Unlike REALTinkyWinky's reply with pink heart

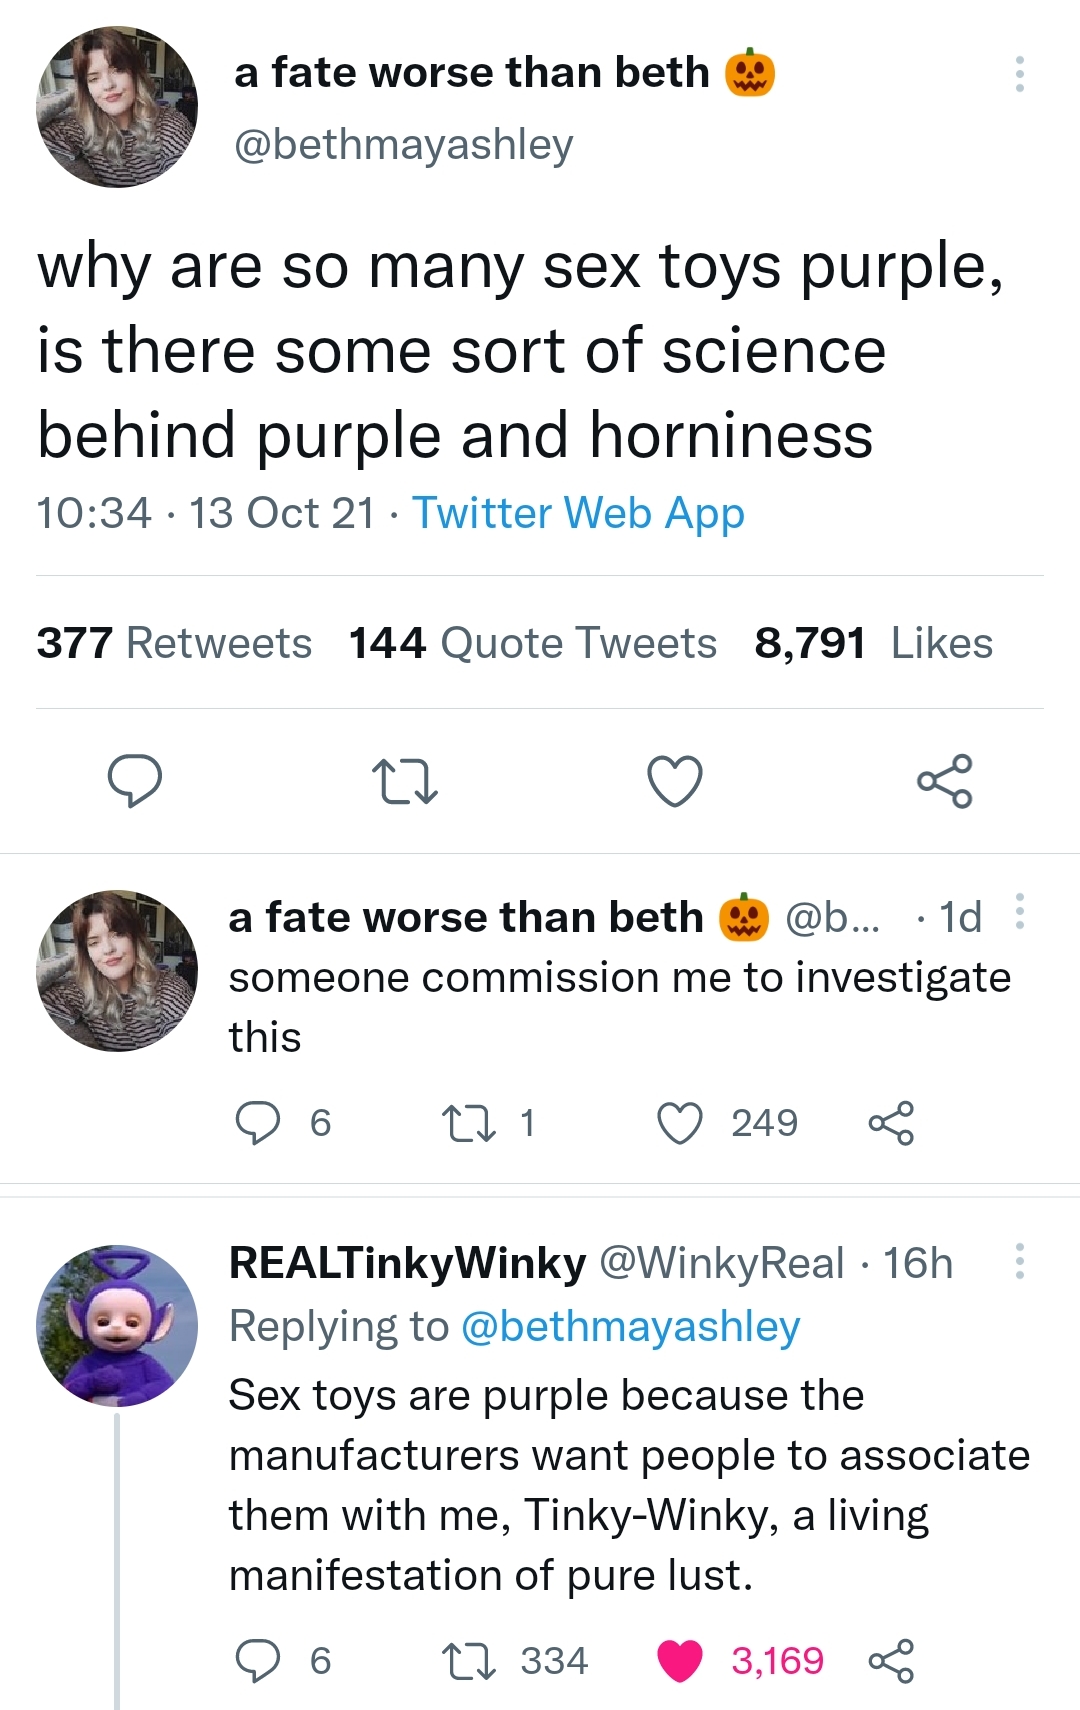(x=680, y=1661)
